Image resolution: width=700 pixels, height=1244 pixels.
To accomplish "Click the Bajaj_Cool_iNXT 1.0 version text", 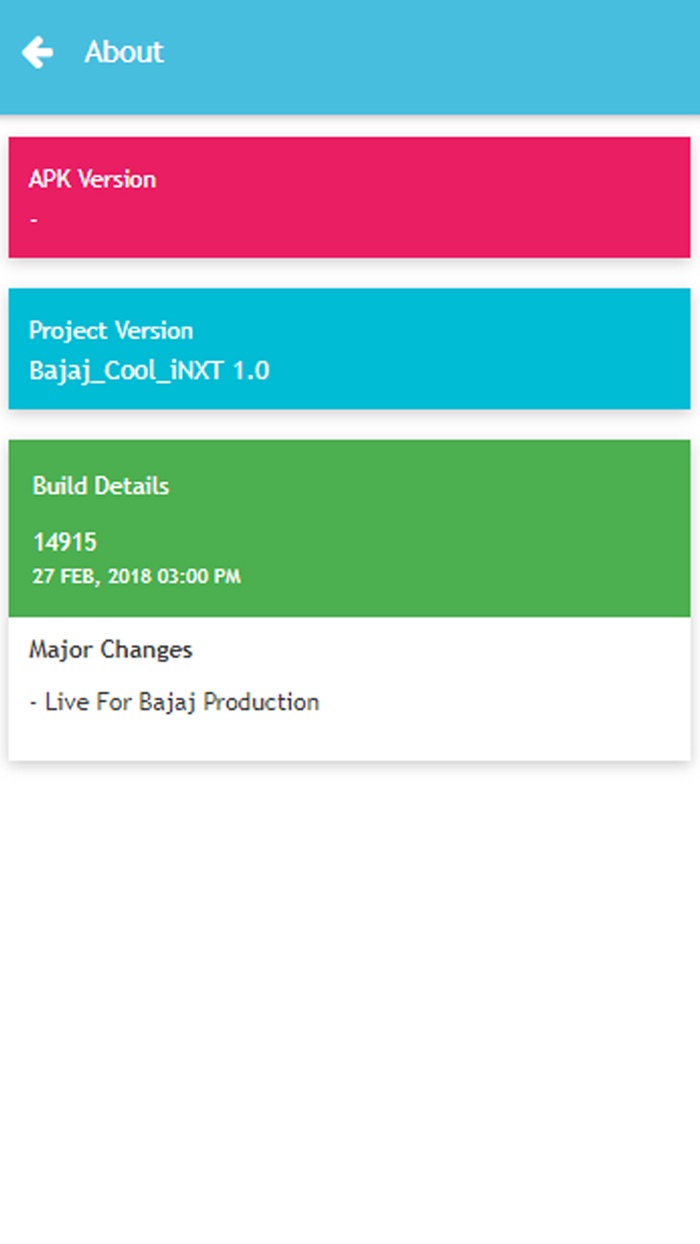I will (148, 370).
